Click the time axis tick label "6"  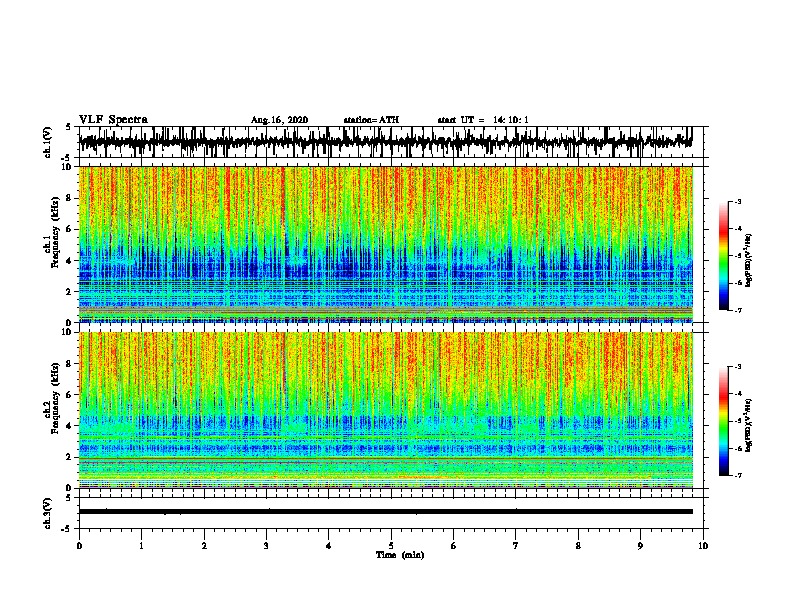coord(454,546)
